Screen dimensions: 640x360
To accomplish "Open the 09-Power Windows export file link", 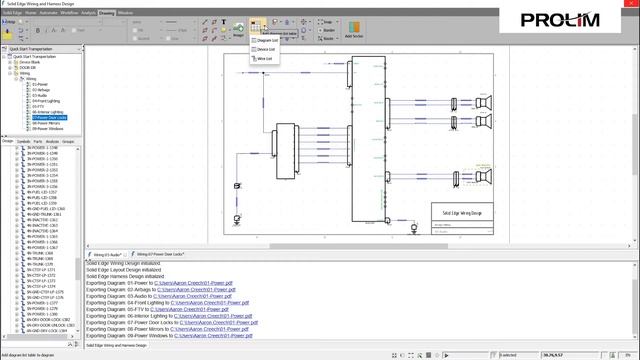I will pyautogui.click(x=213, y=336).
